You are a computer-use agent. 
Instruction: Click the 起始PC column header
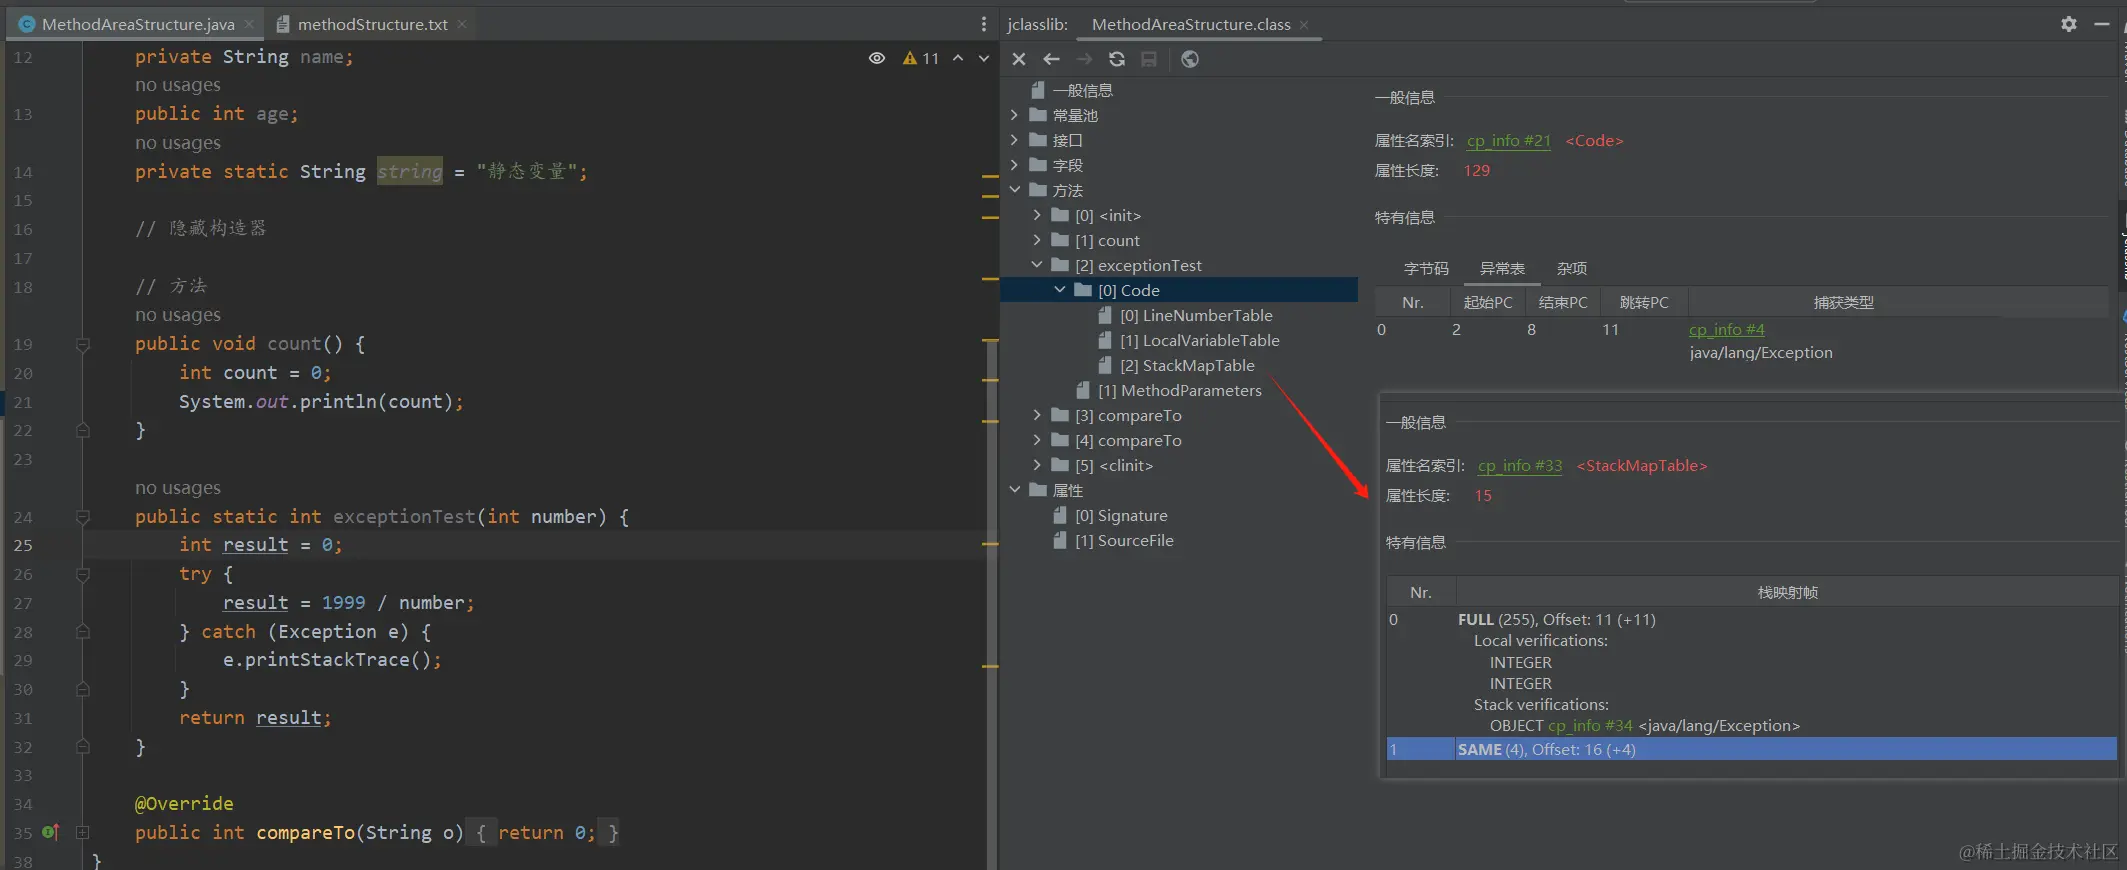click(x=1488, y=302)
